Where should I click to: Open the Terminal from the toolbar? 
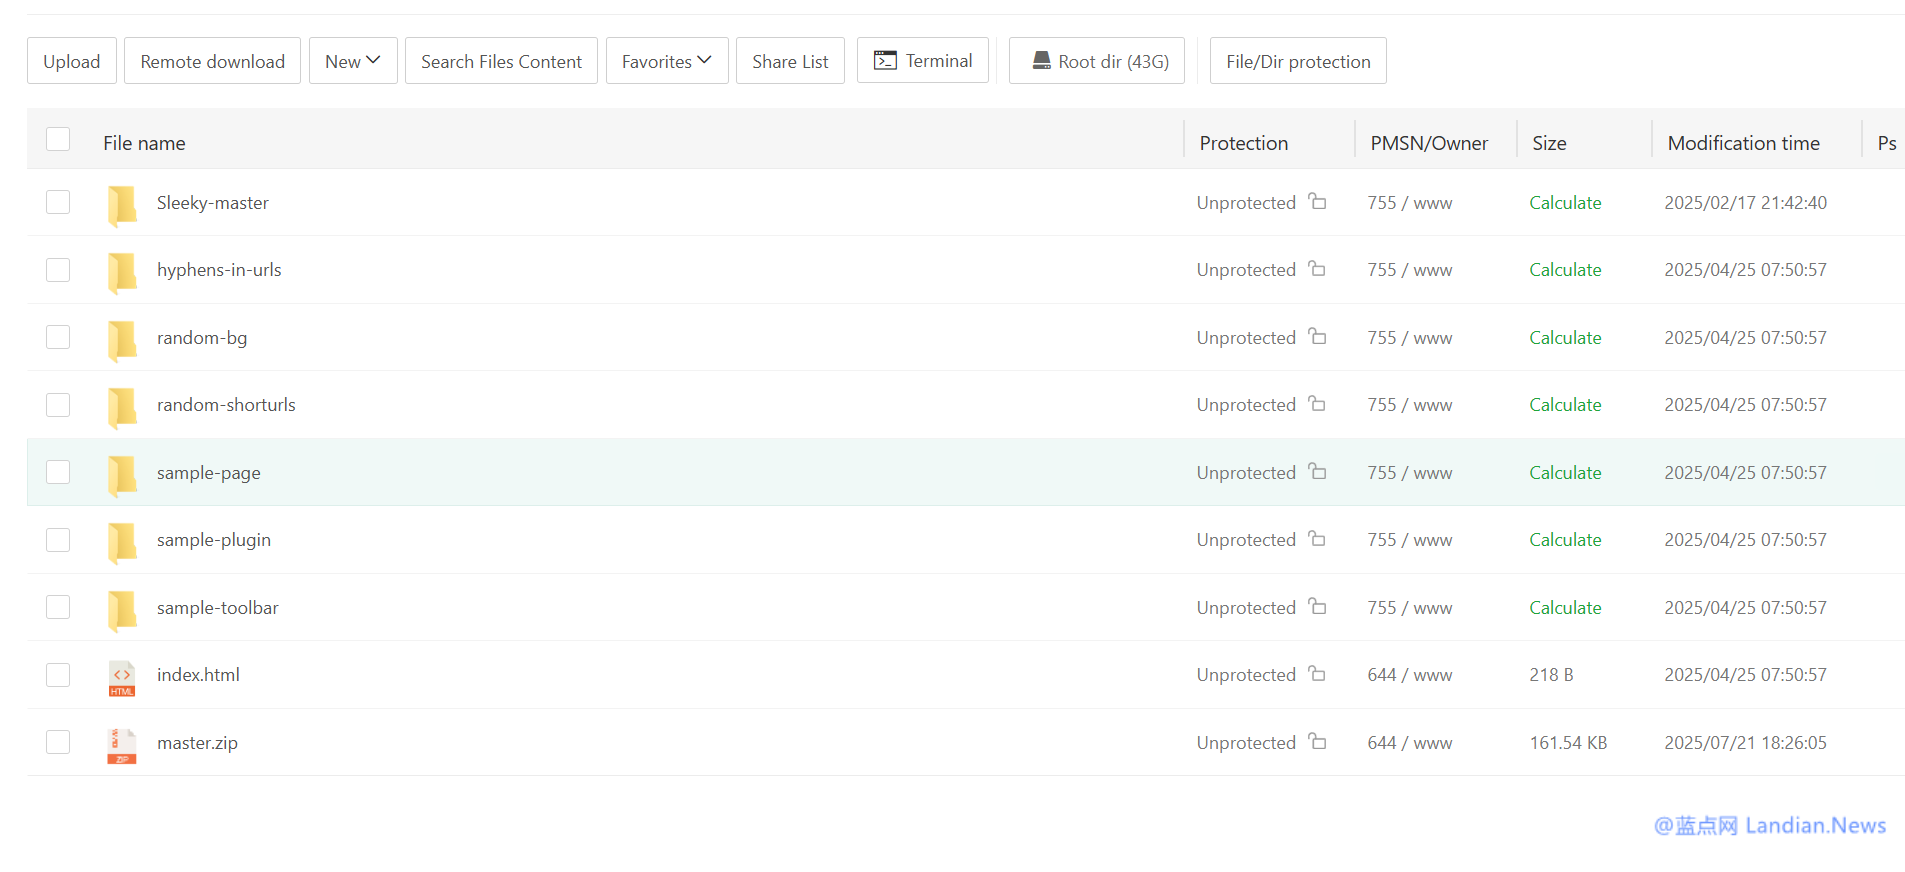(922, 61)
